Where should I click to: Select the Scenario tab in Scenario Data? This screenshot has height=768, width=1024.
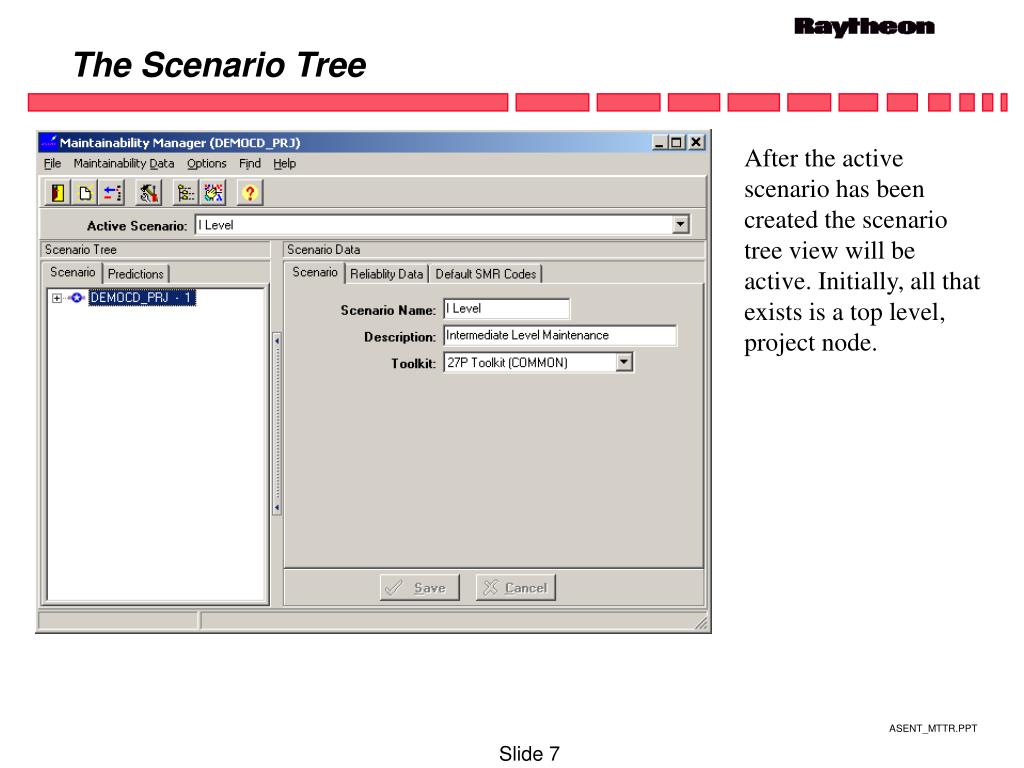[315, 272]
